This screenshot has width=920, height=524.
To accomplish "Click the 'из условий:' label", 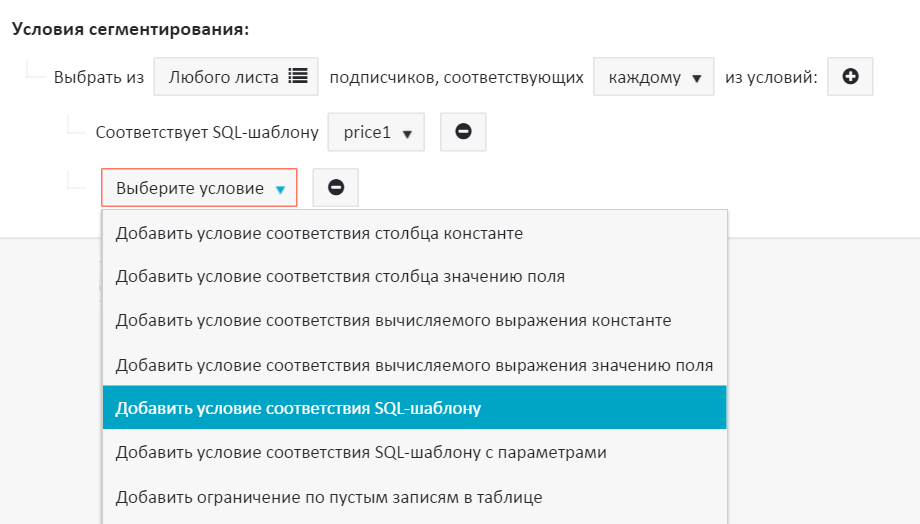I will [x=770, y=78].
